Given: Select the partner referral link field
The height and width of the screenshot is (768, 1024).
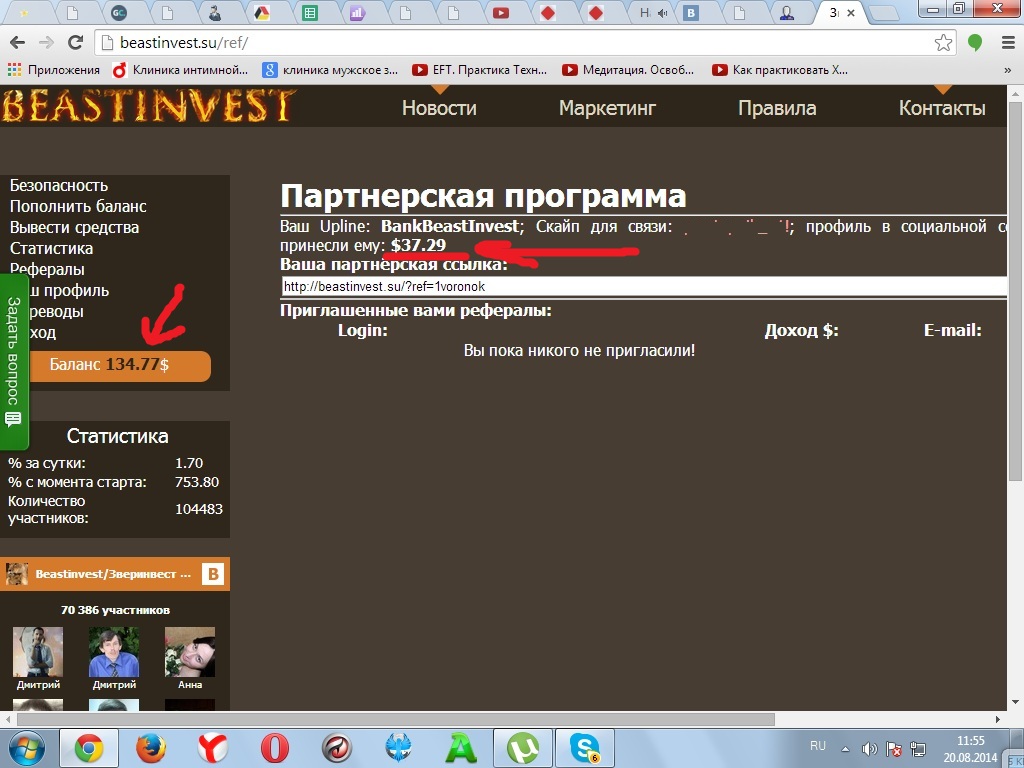Looking at the screenshot, I should tap(644, 287).
